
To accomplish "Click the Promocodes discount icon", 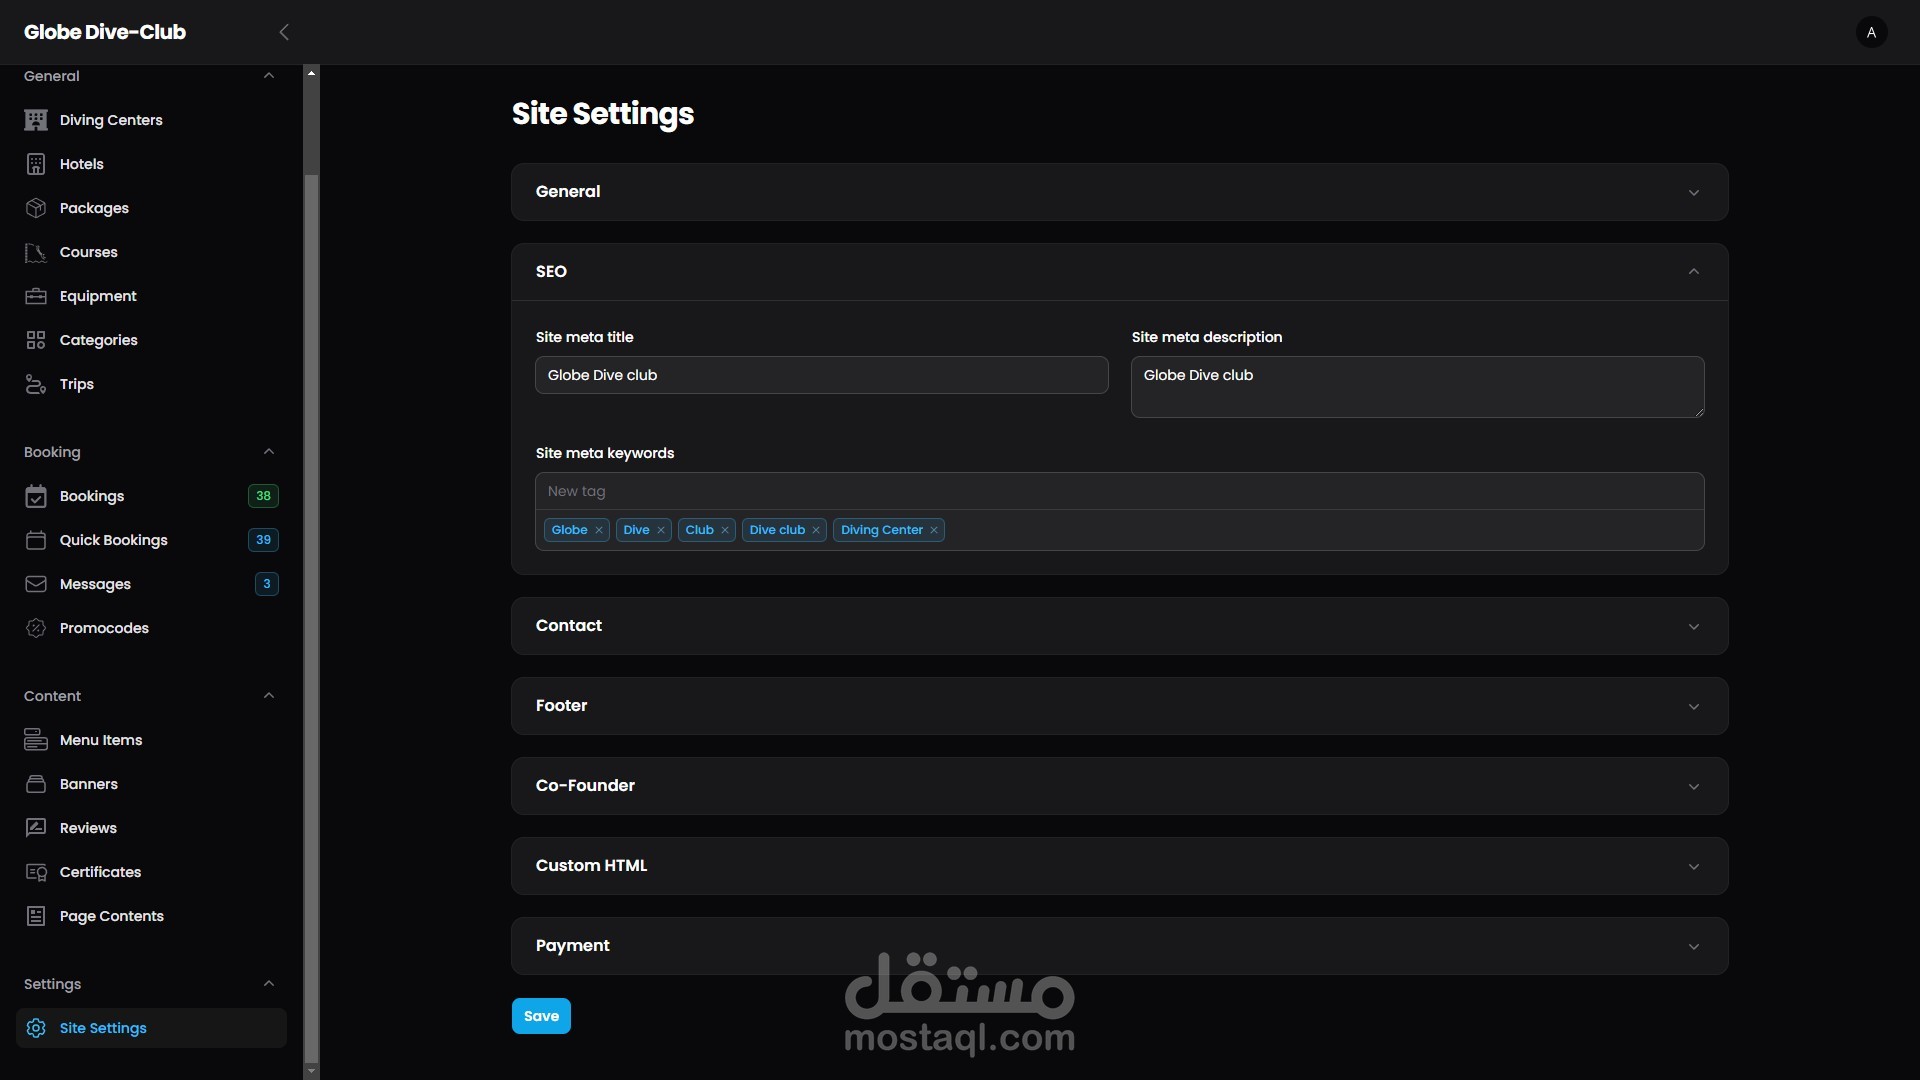I will pyautogui.click(x=36, y=628).
